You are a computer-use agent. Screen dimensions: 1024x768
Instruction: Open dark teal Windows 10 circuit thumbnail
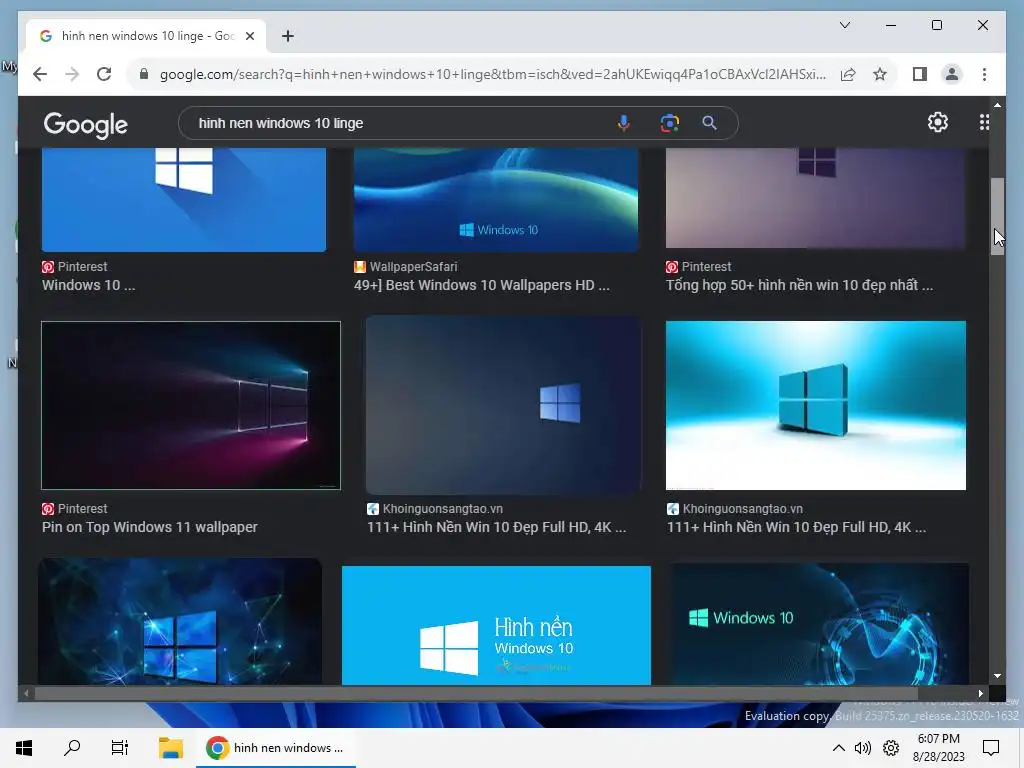click(x=819, y=624)
